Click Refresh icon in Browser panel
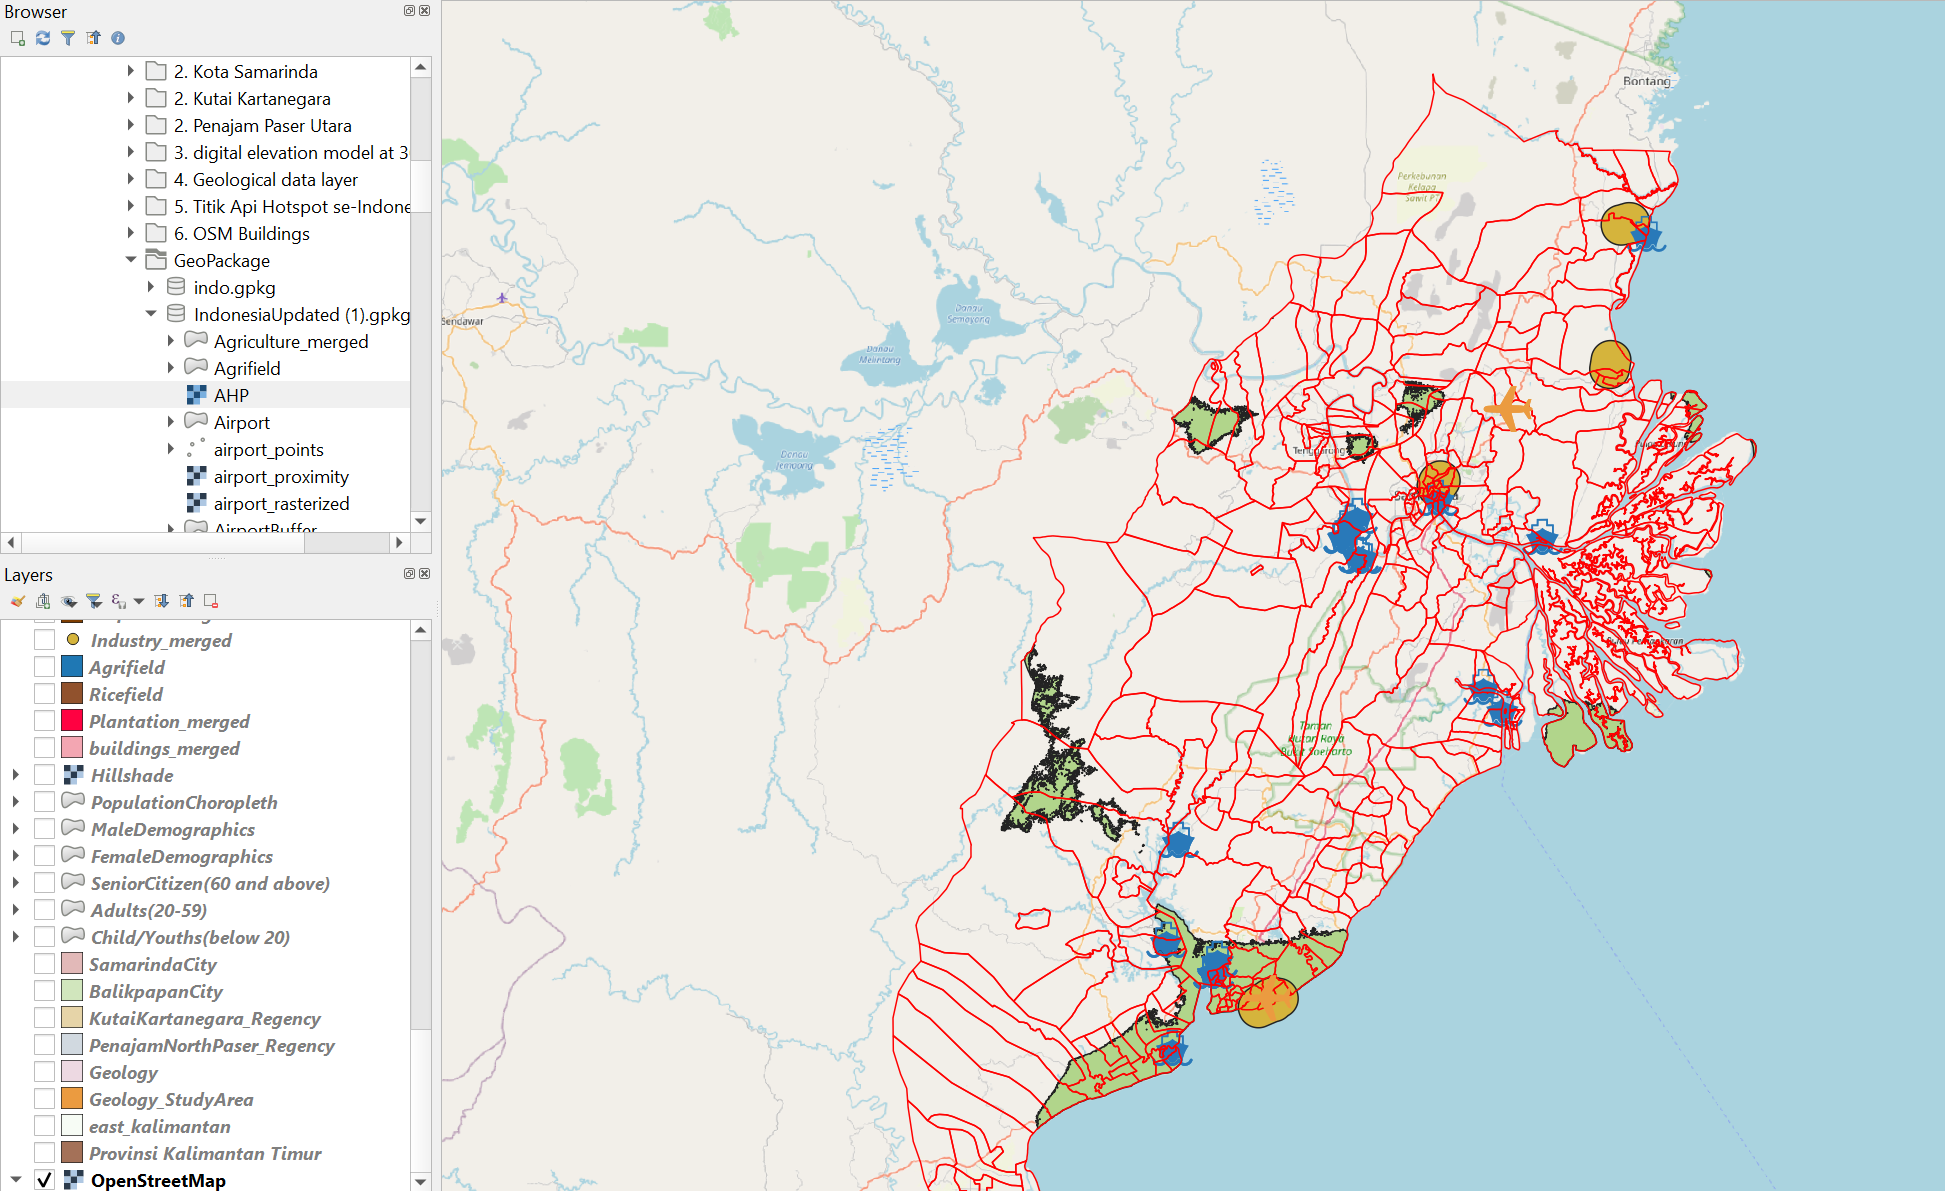This screenshot has width=1945, height=1191. (x=43, y=38)
